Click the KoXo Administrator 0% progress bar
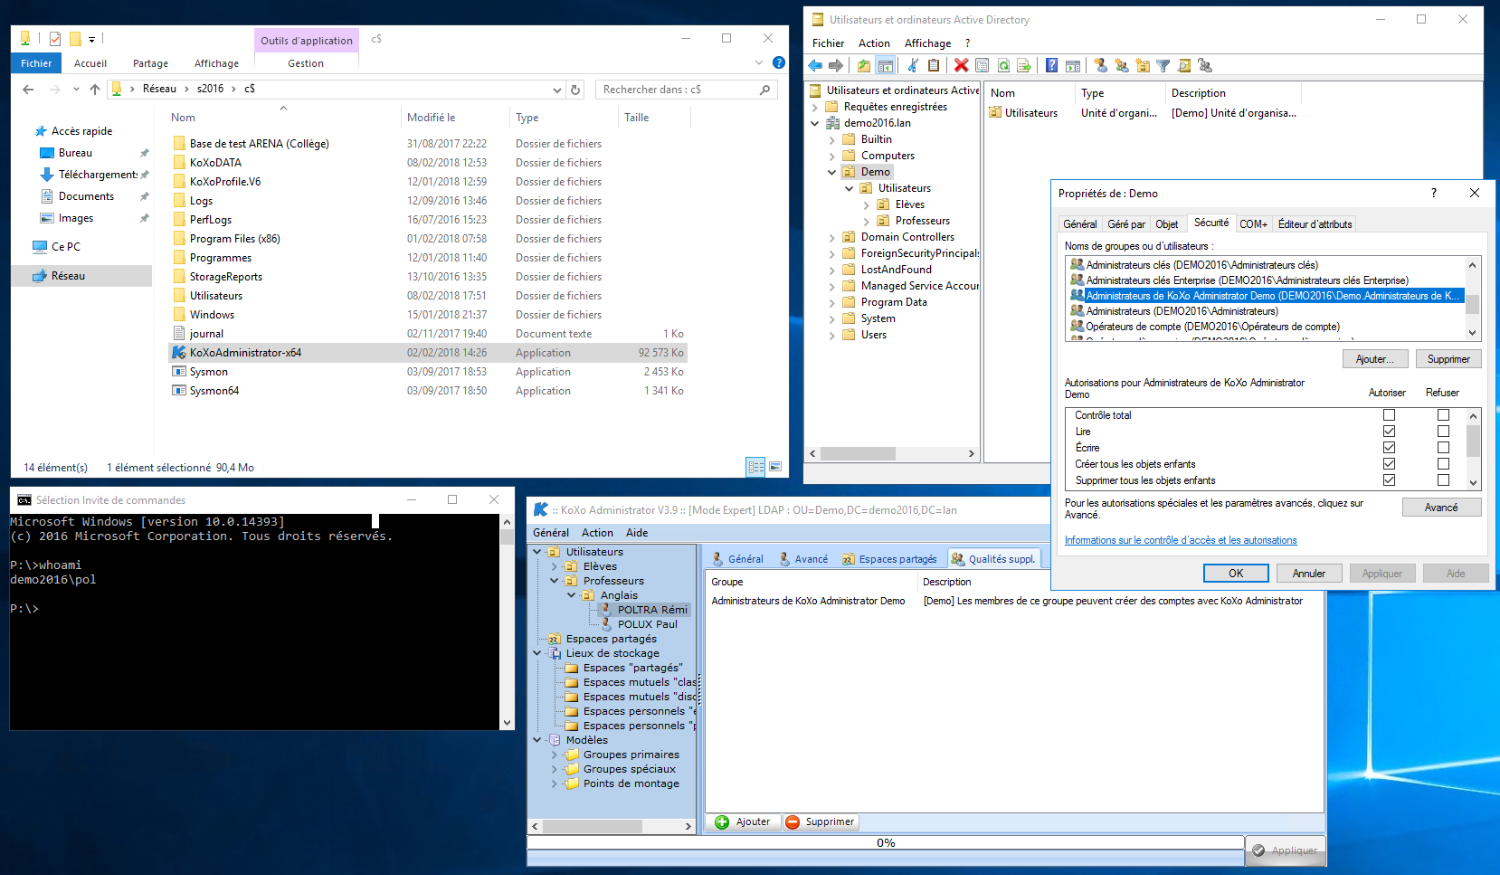The height and width of the screenshot is (875, 1500). tap(886, 843)
